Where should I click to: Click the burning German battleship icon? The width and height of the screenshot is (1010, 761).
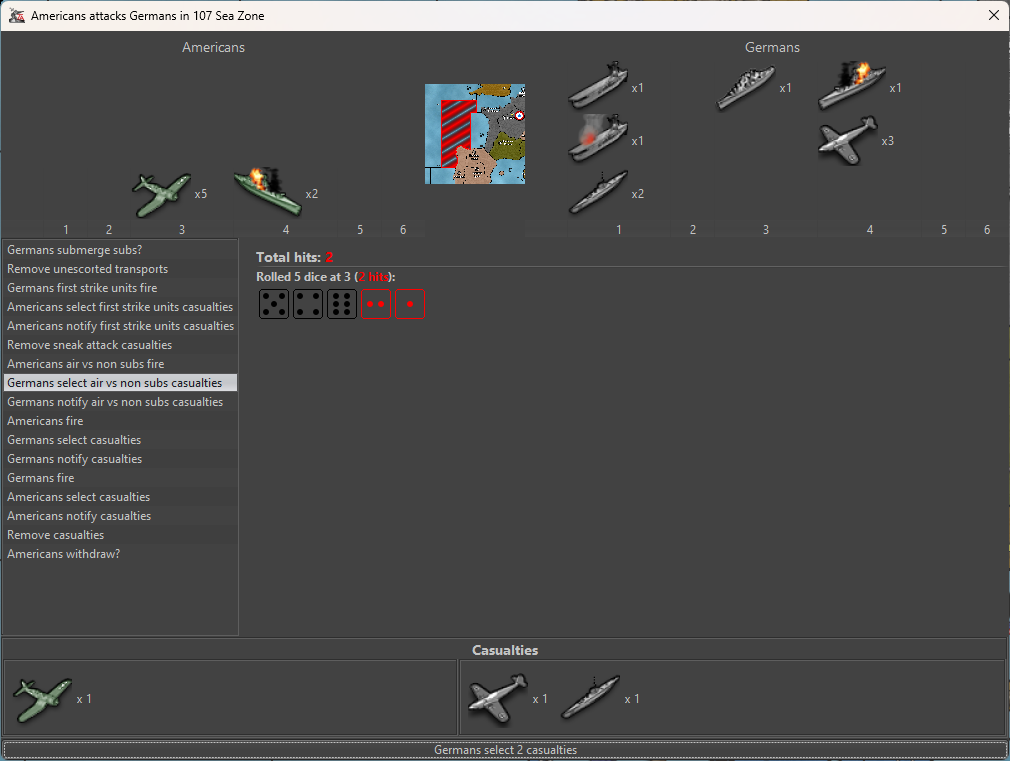(x=851, y=87)
